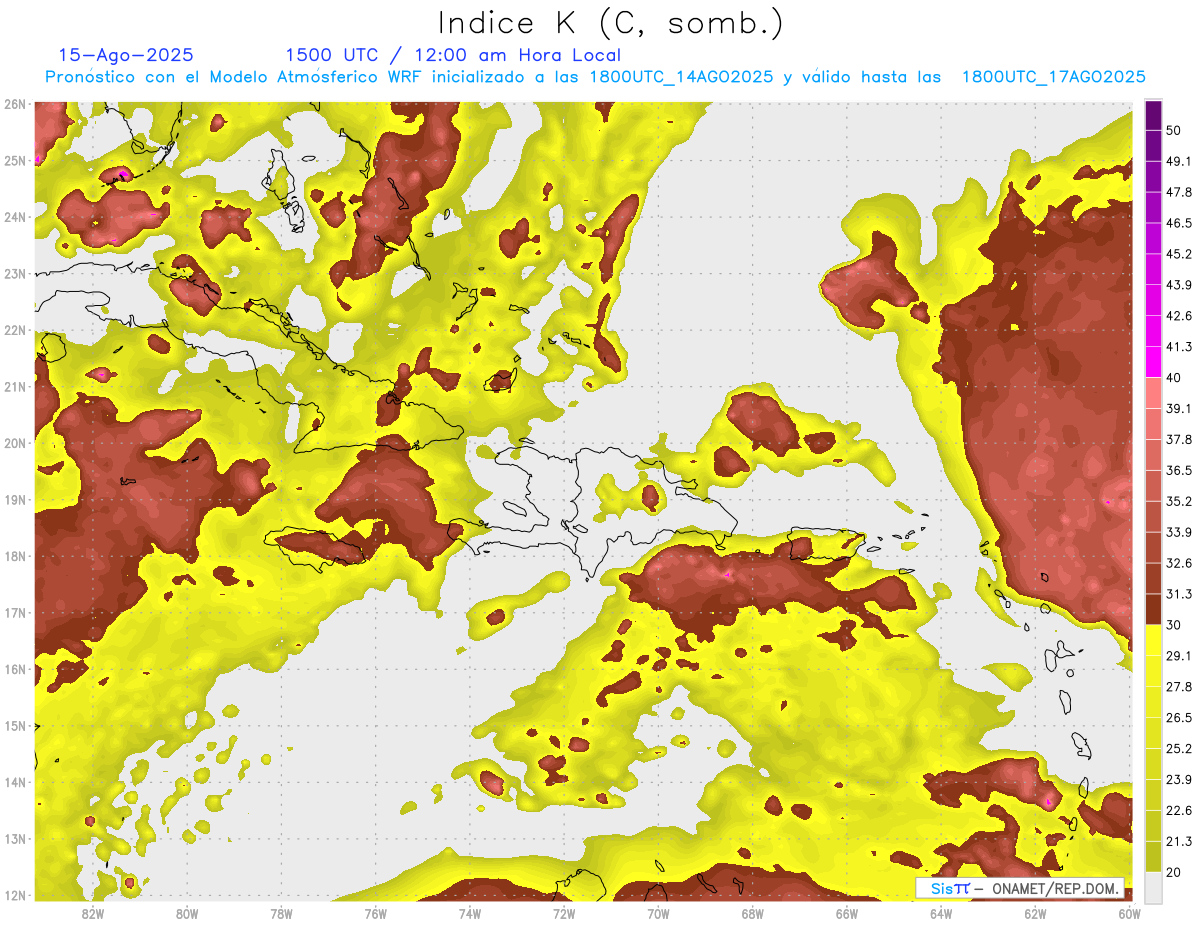Click the 64W longitude label
The width and height of the screenshot is (1200, 927).
pos(941,913)
